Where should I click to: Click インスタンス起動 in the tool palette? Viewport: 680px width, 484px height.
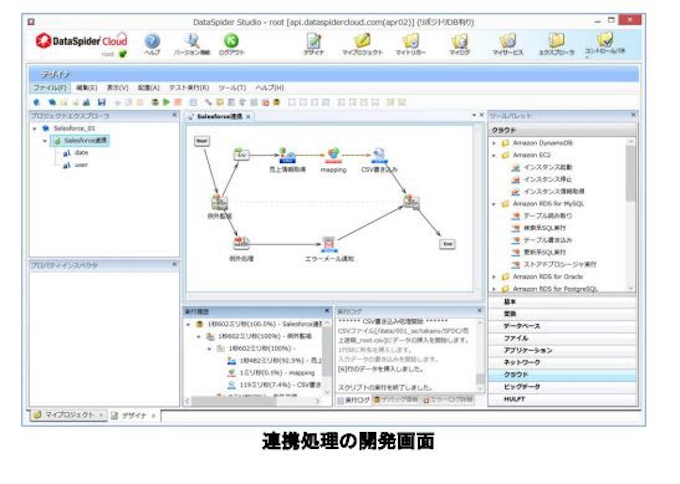[x=549, y=167]
